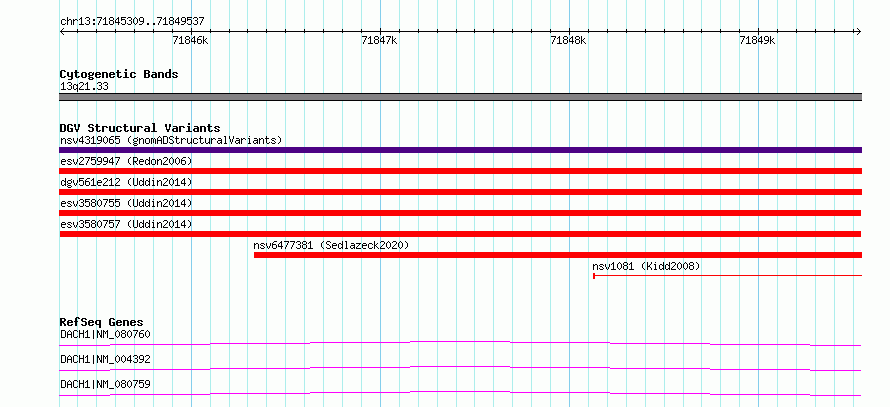Click the magenta DACH1|NM_004392 intron line

point(460,368)
